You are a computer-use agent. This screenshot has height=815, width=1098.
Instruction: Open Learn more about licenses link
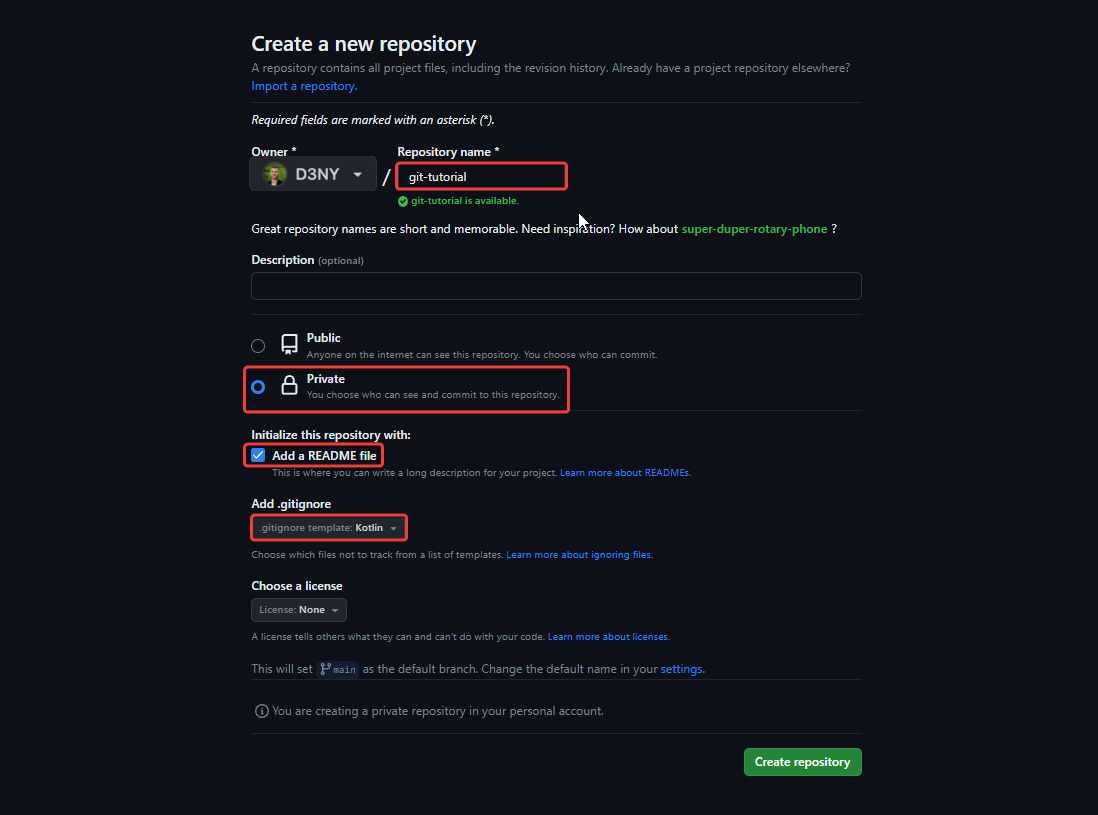[608, 637]
